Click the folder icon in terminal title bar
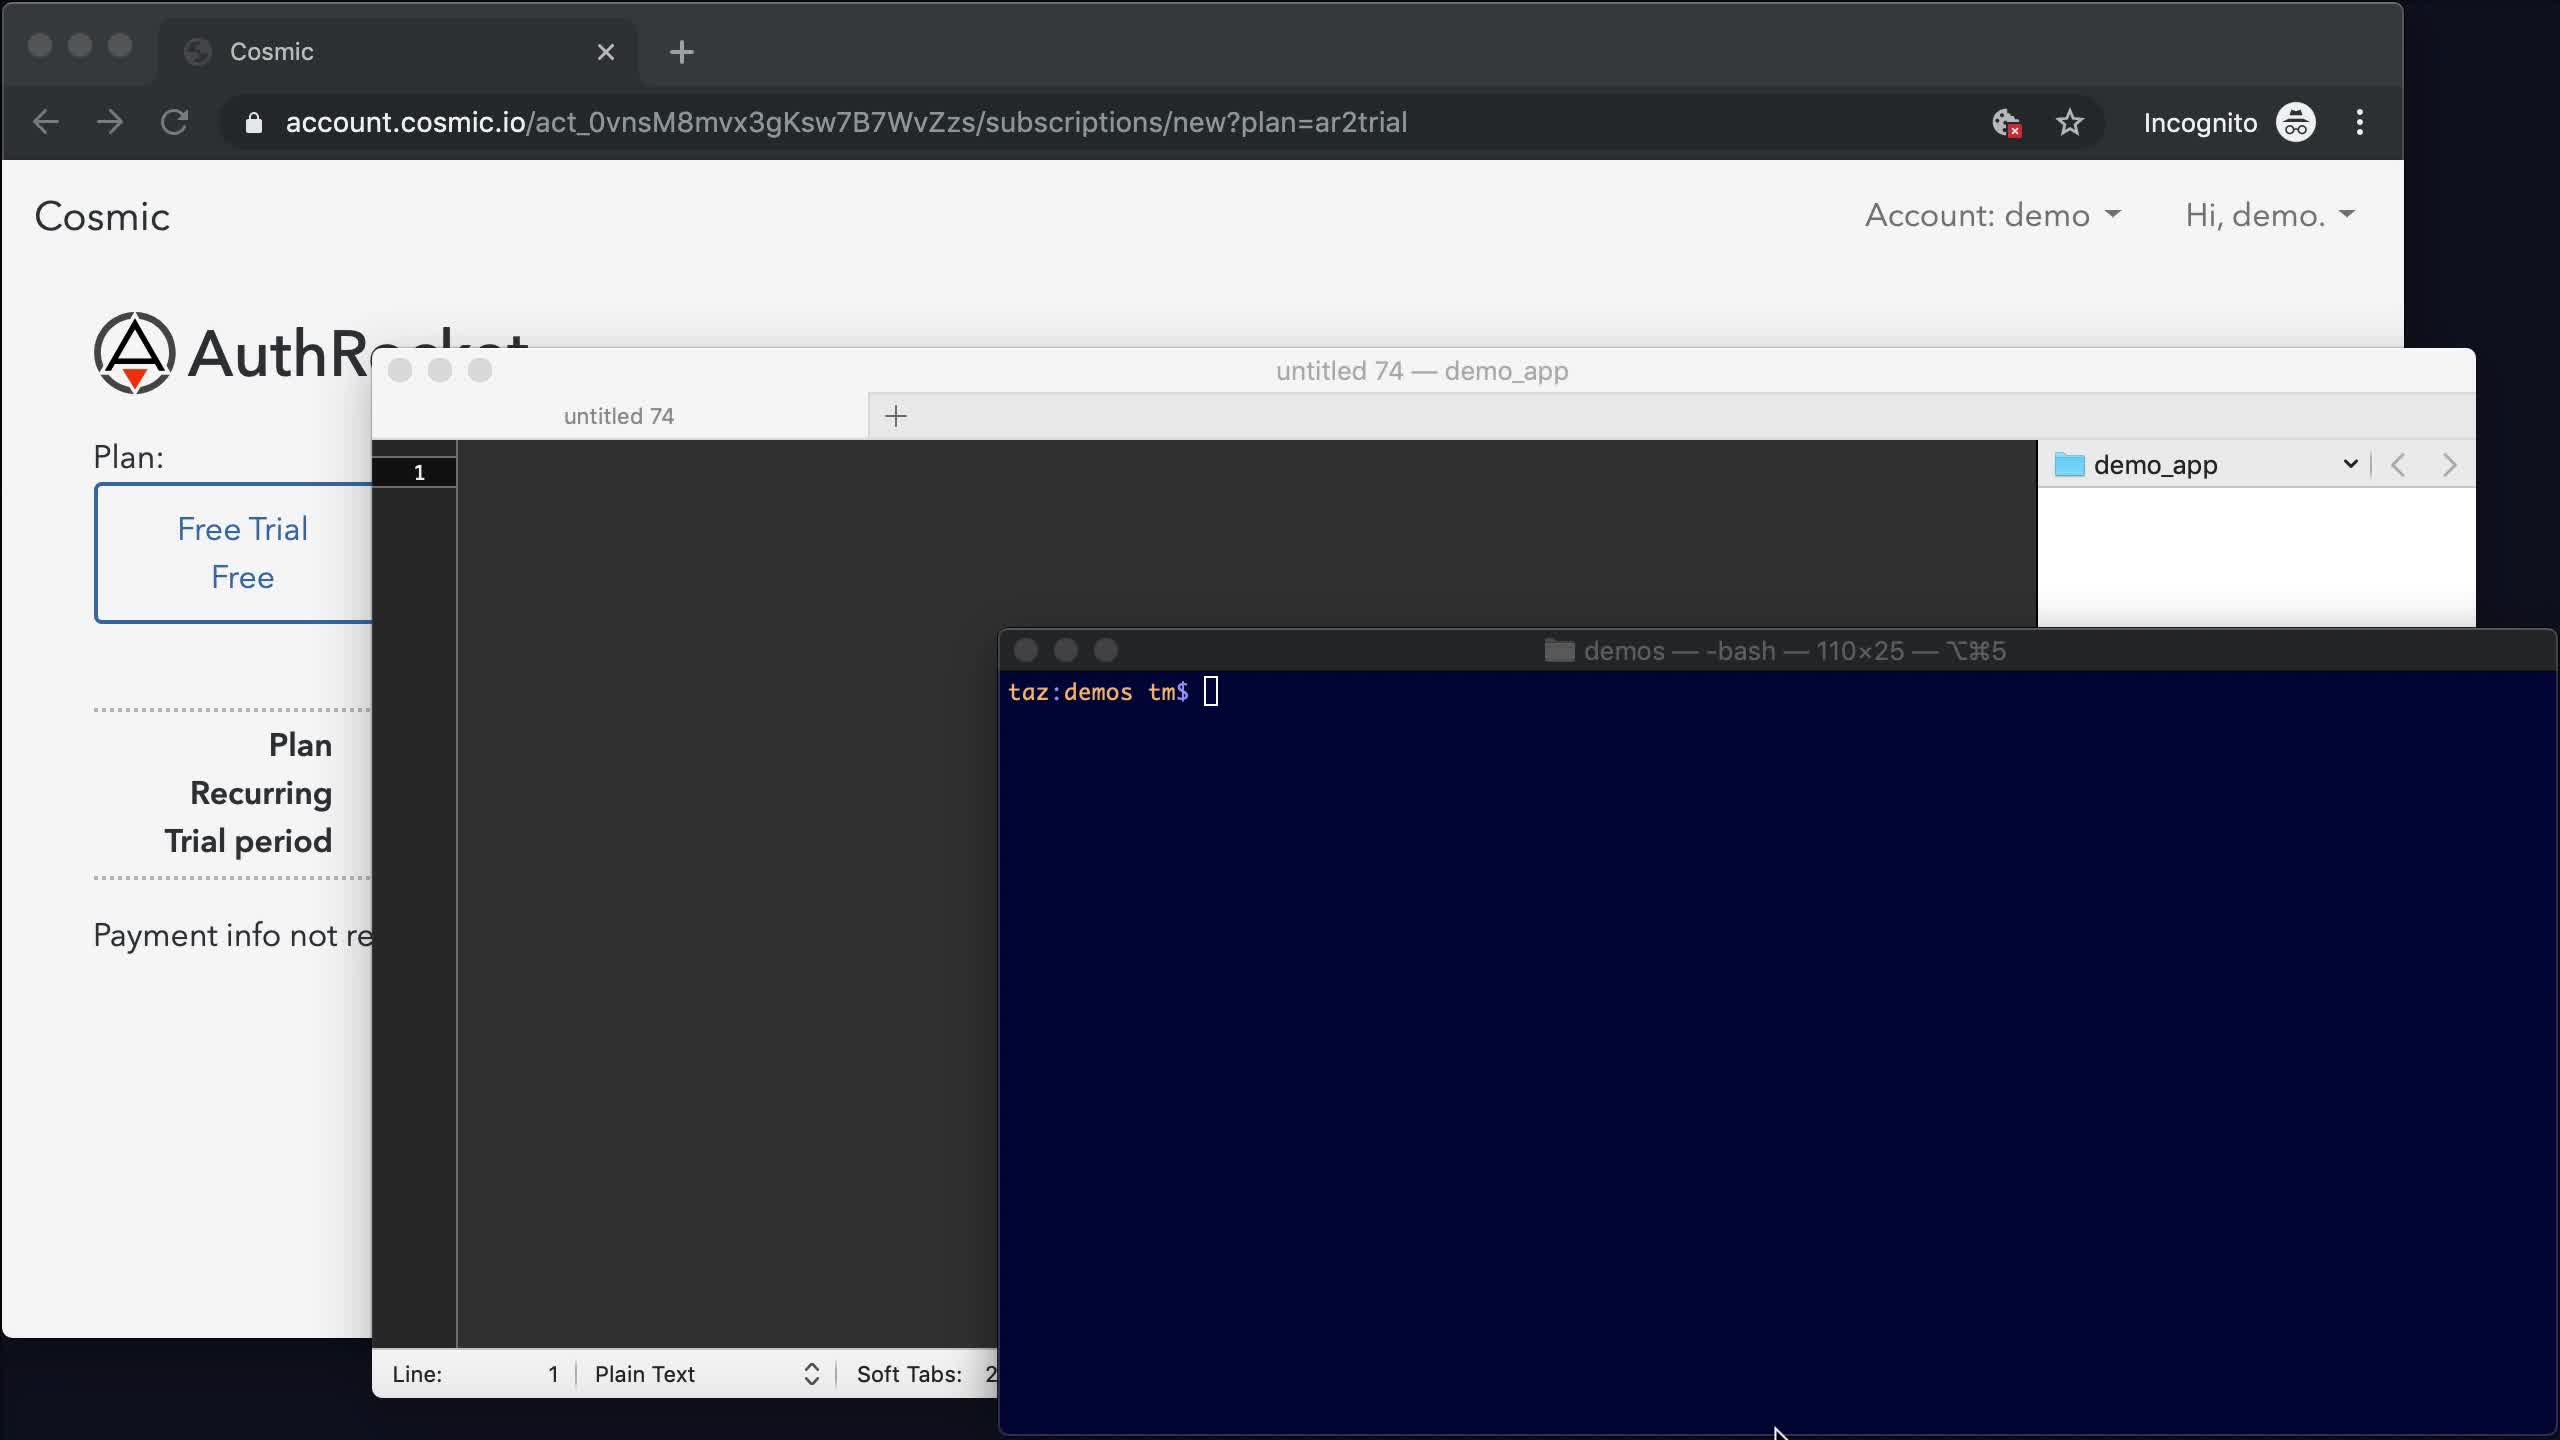The width and height of the screenshot is (2560, 1440). click(x=1559, y=651)
